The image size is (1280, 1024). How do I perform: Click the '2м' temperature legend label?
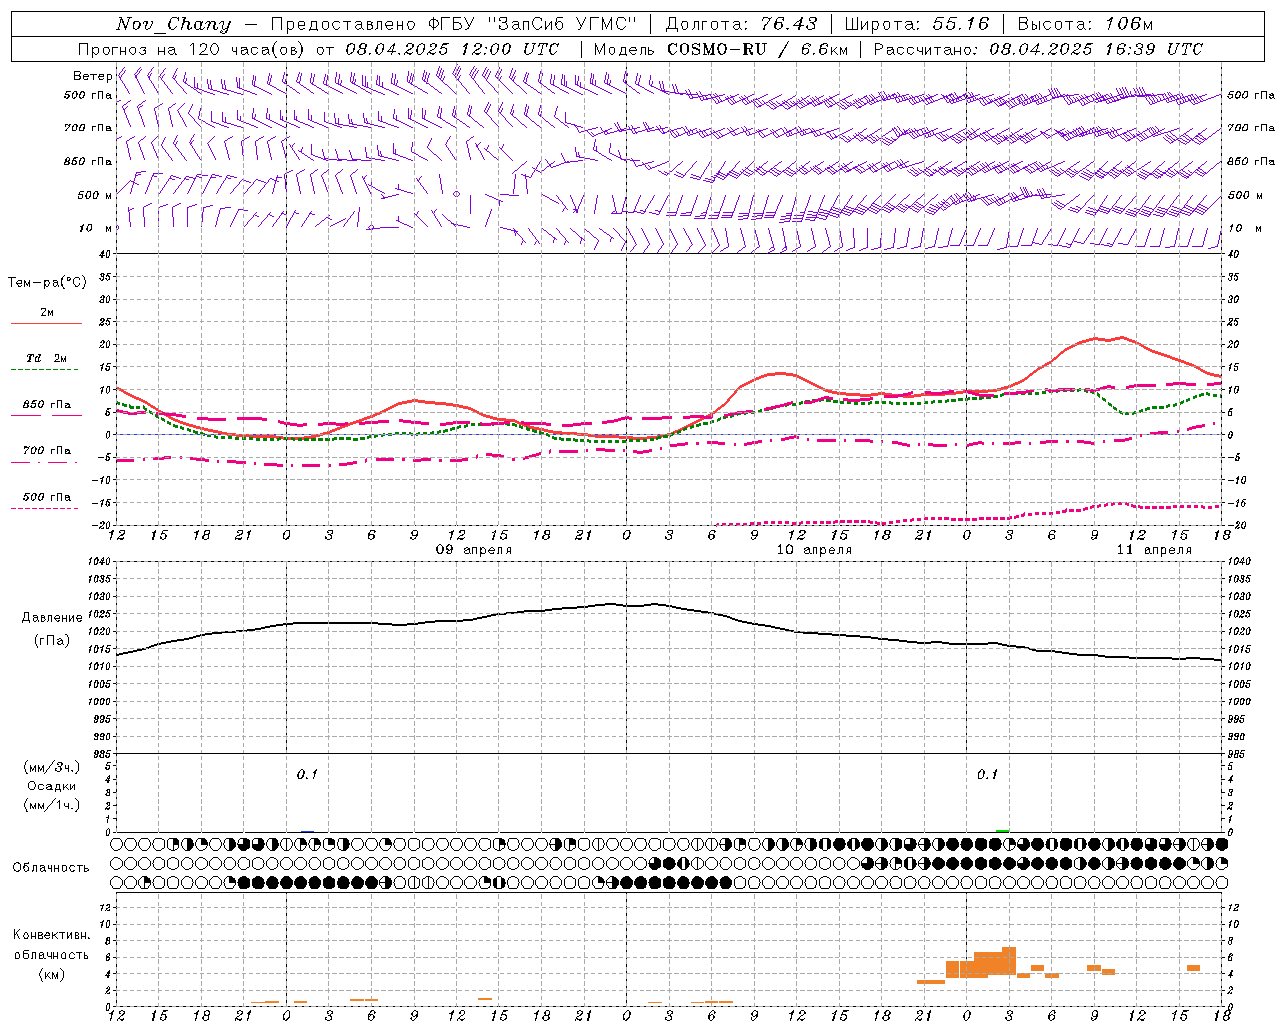47,312
